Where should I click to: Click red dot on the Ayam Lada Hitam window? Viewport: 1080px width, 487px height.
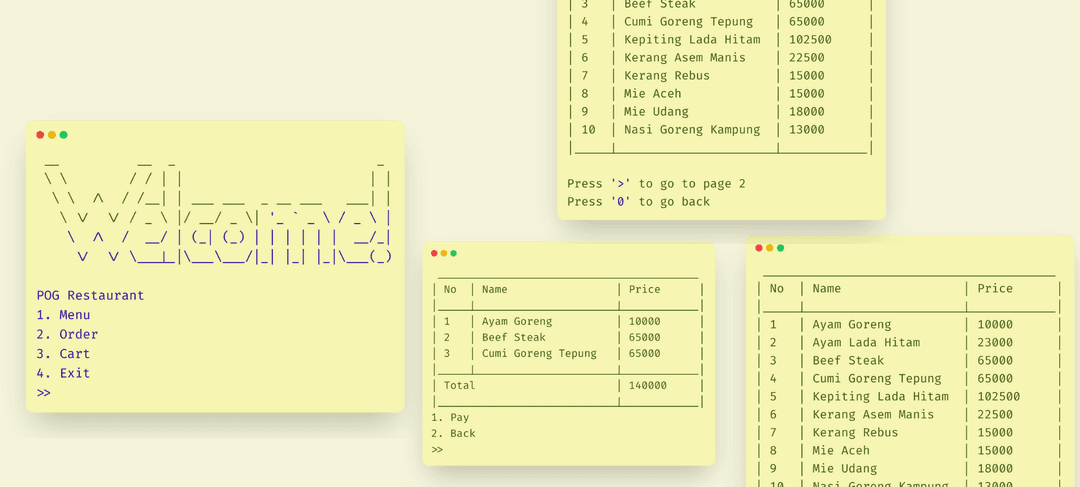(x=758, y=248)
